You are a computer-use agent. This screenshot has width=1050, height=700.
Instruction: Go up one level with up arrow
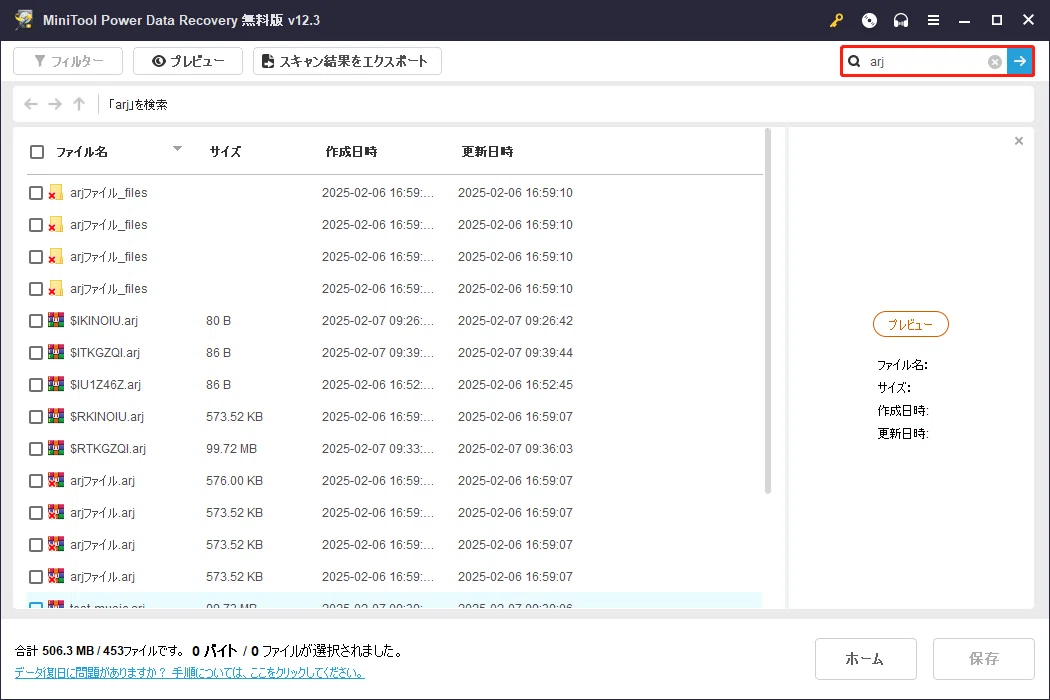(79, 104)
